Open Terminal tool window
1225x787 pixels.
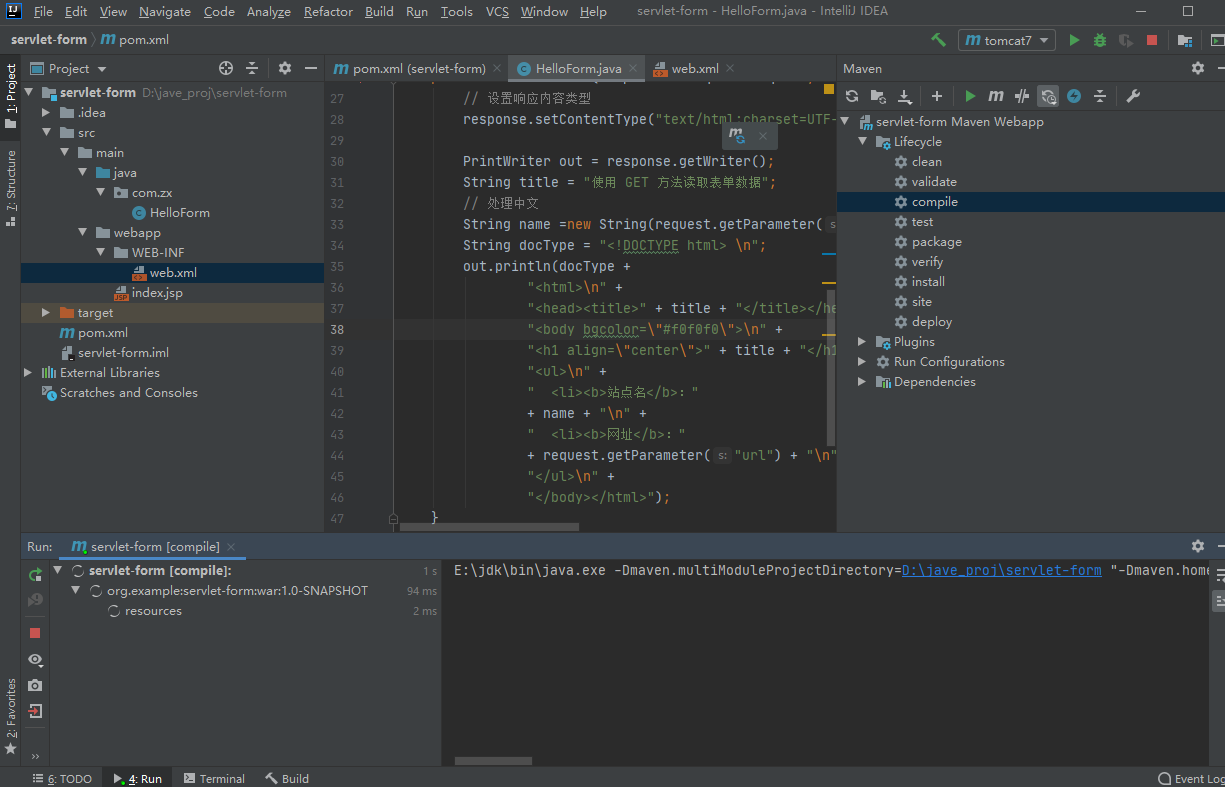(x=212, y=778)
